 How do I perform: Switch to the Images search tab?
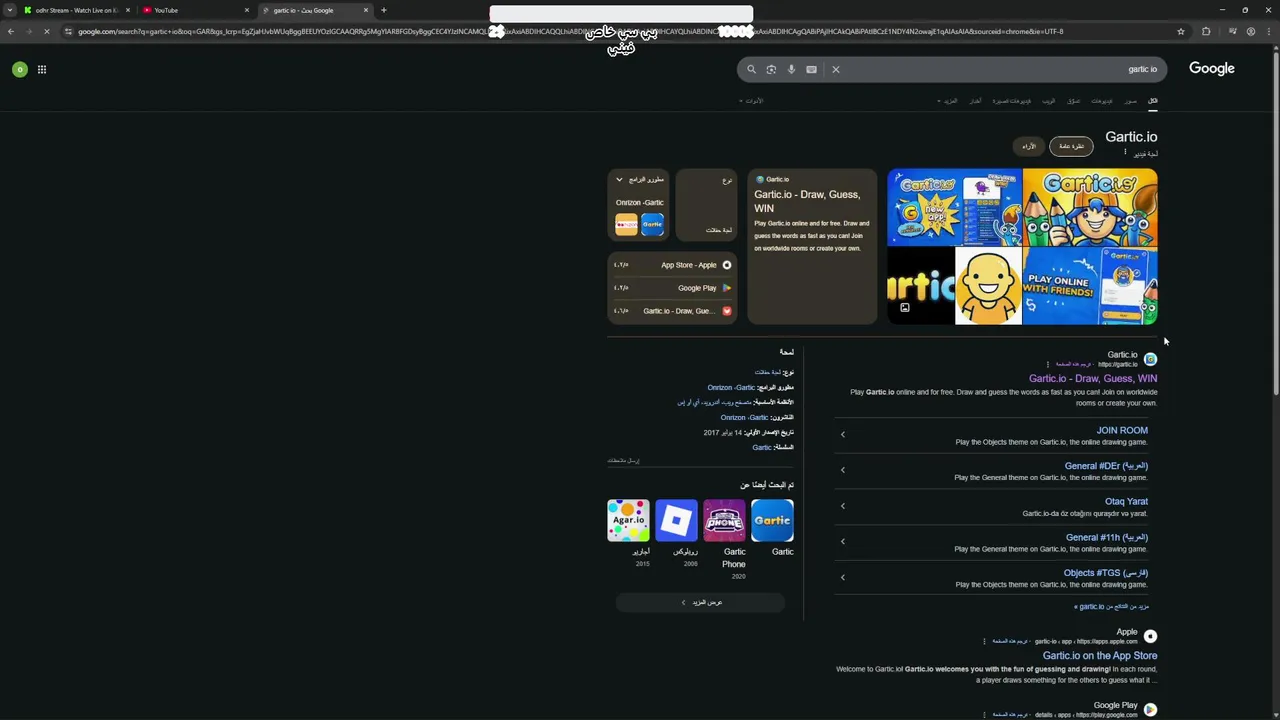(1130, 101)
